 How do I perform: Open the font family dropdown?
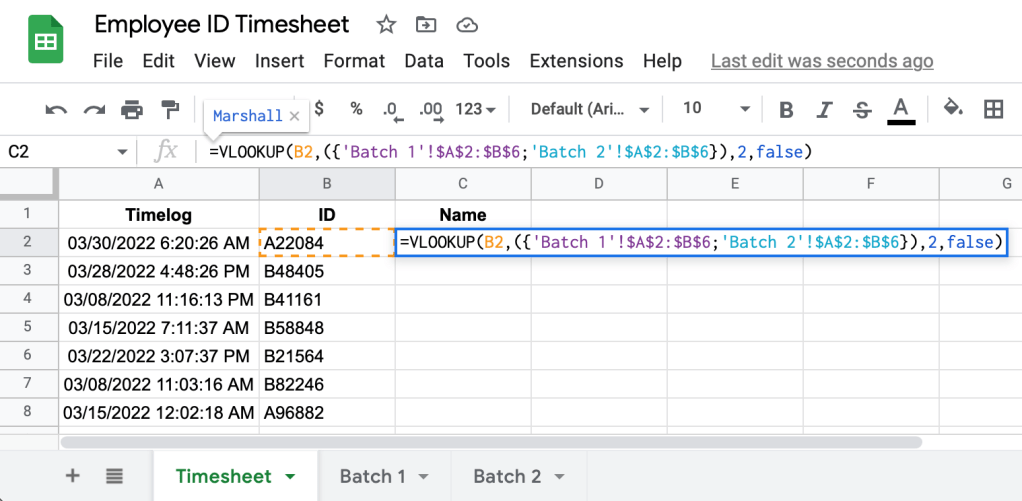coord(590,109)
